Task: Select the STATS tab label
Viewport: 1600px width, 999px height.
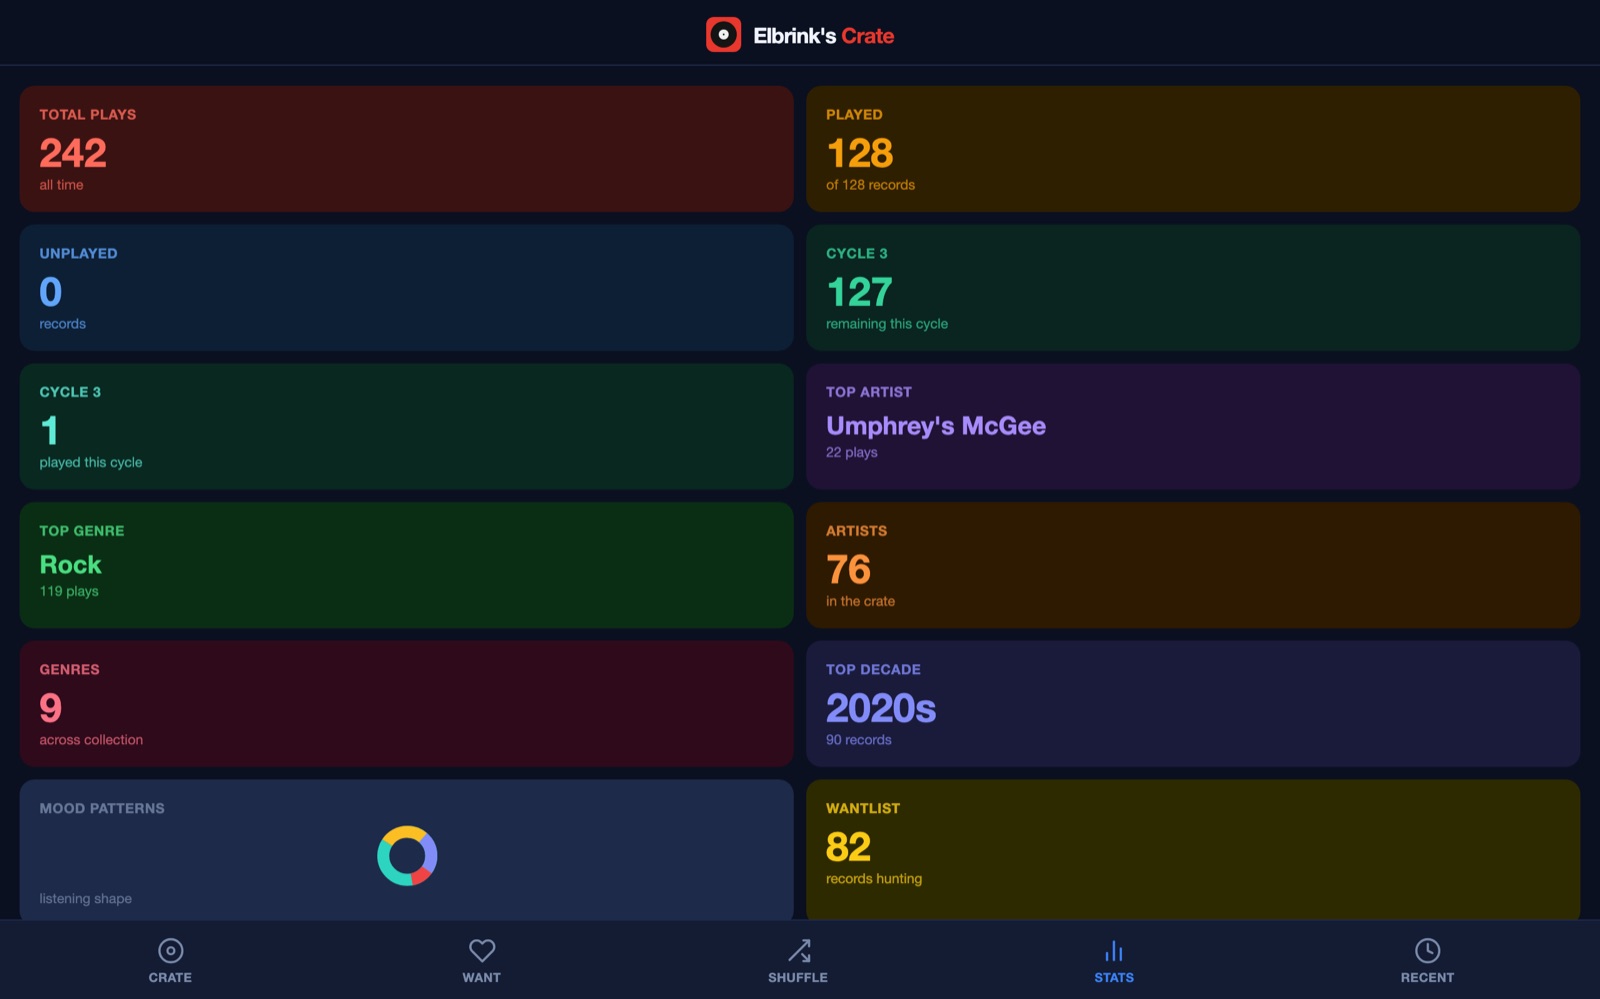Action: (1114, 978)
